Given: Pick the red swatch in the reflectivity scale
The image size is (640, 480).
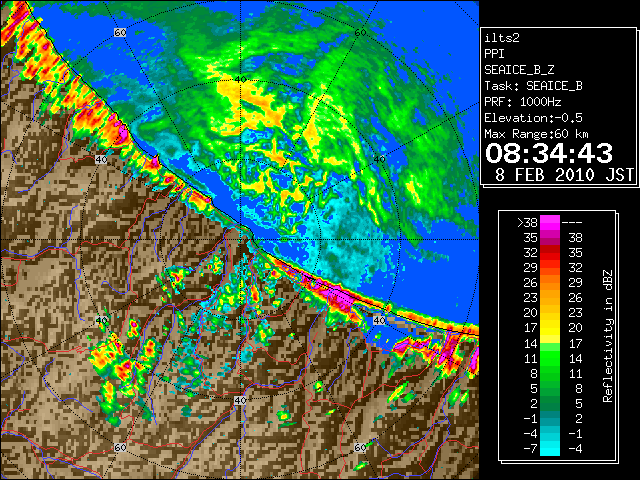Looking at the screenshot, I should [x=550, y=253].
